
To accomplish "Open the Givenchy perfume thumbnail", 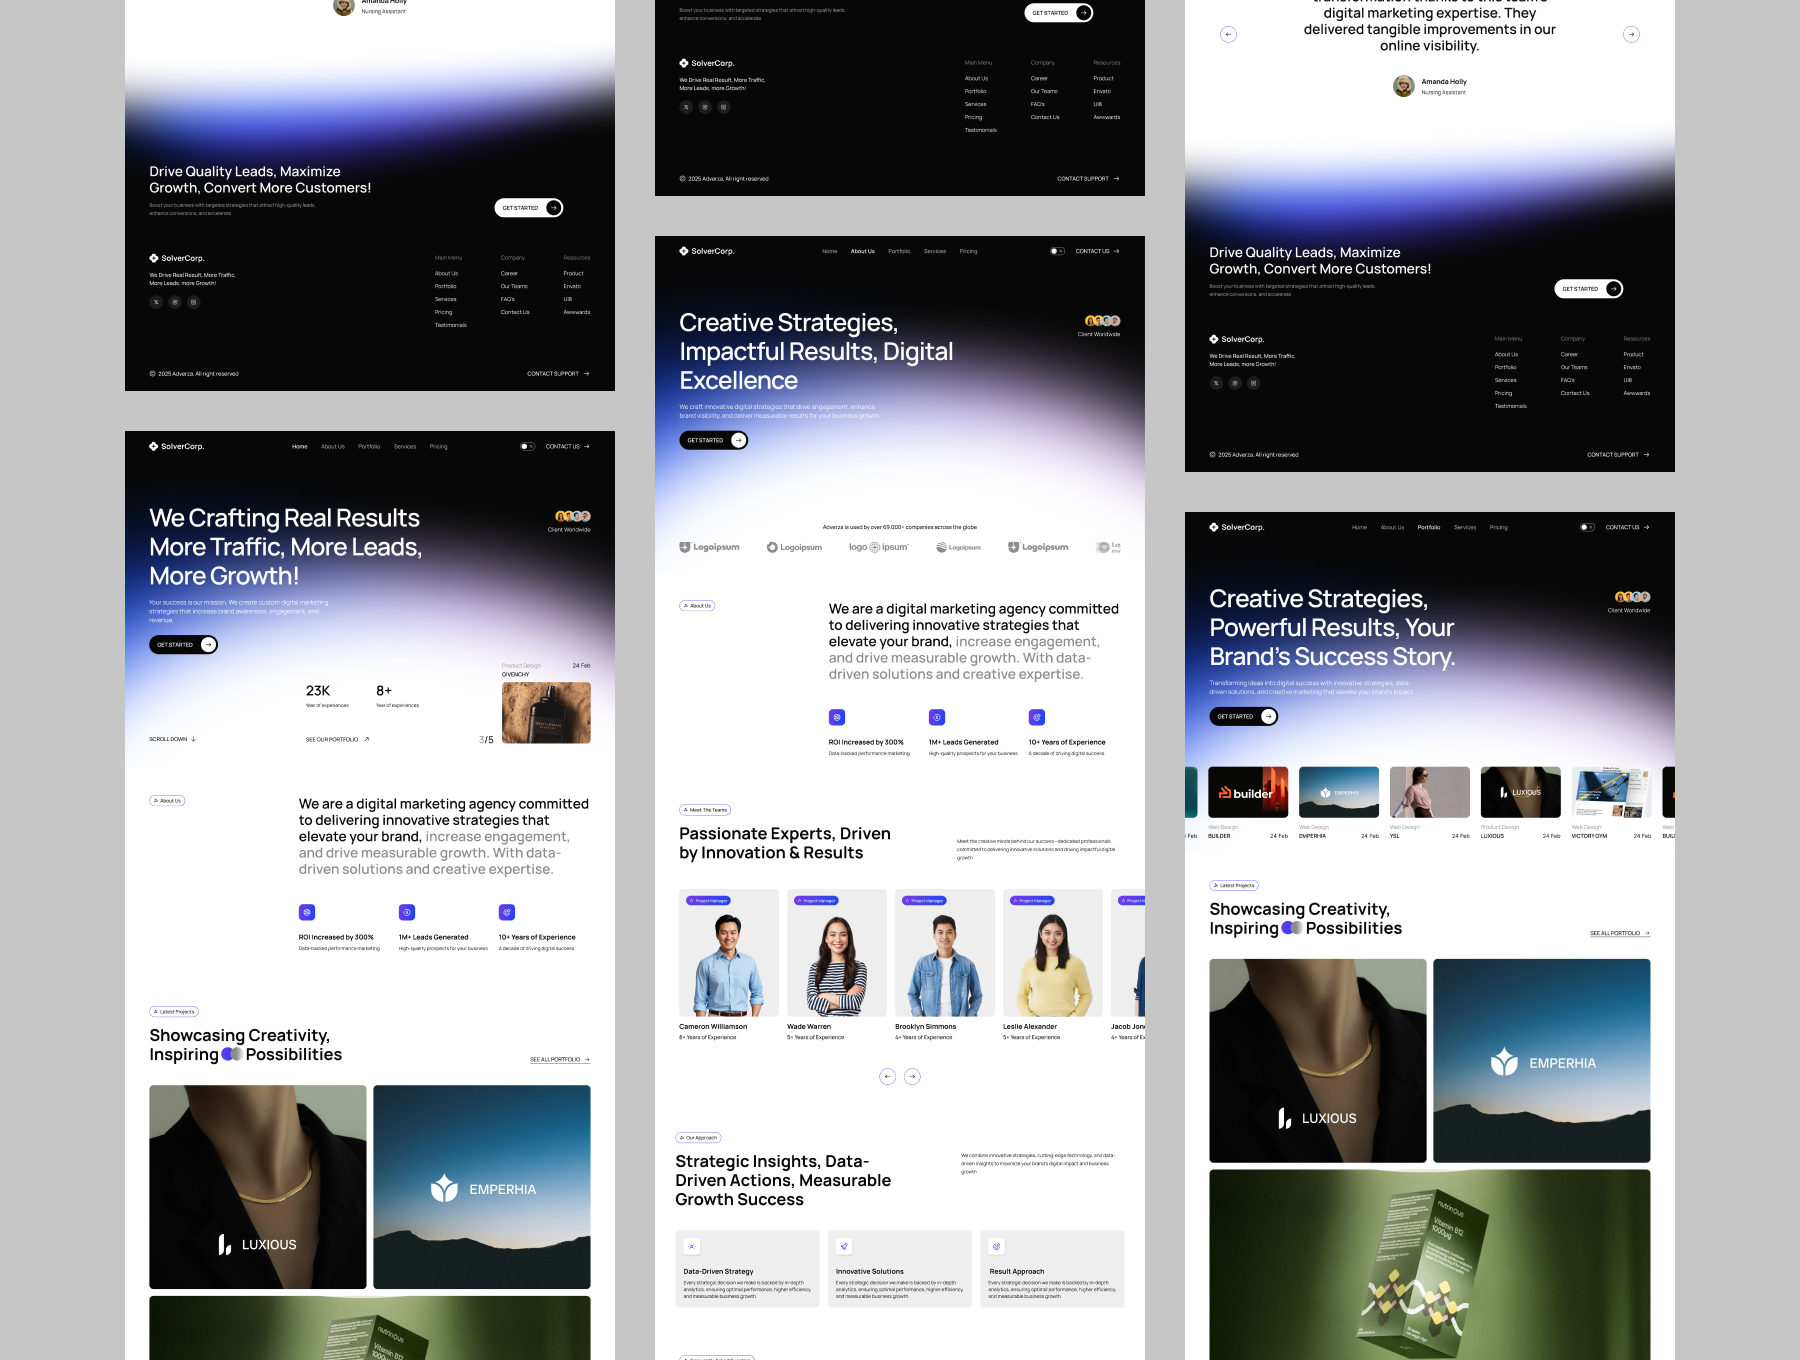I will [546, 713].
